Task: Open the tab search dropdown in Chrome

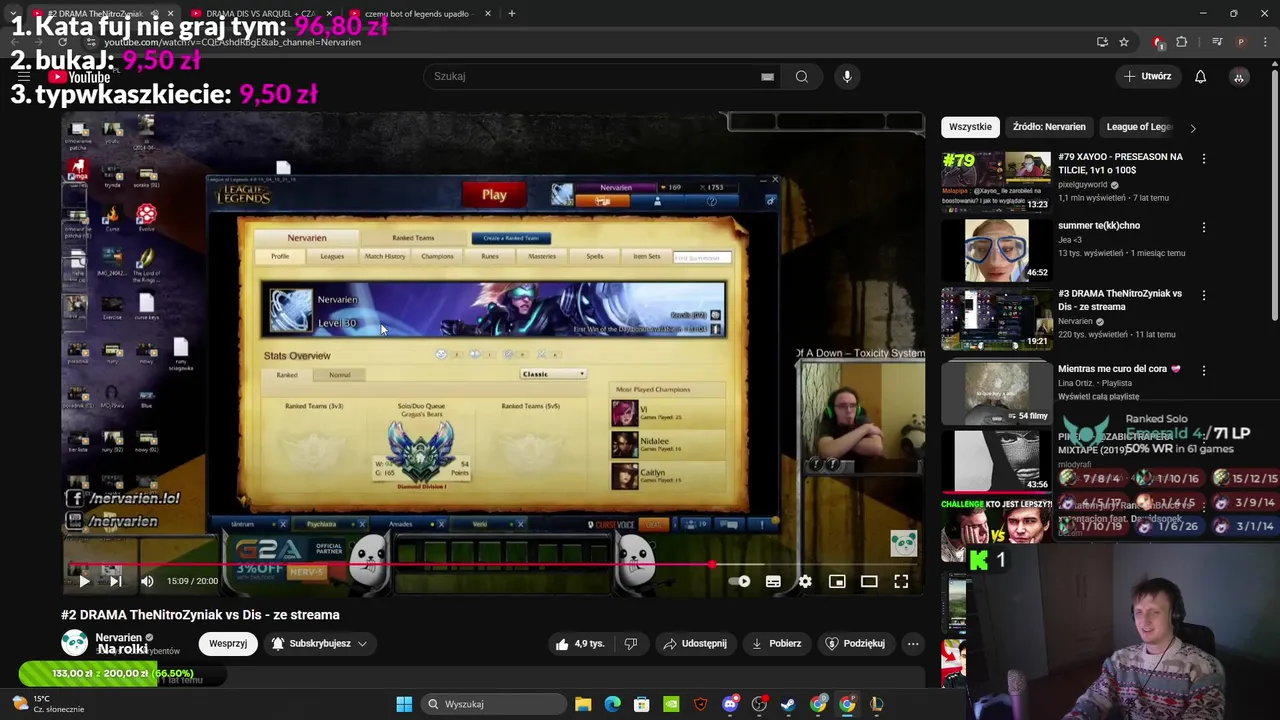Action: [x=12, y=14]
